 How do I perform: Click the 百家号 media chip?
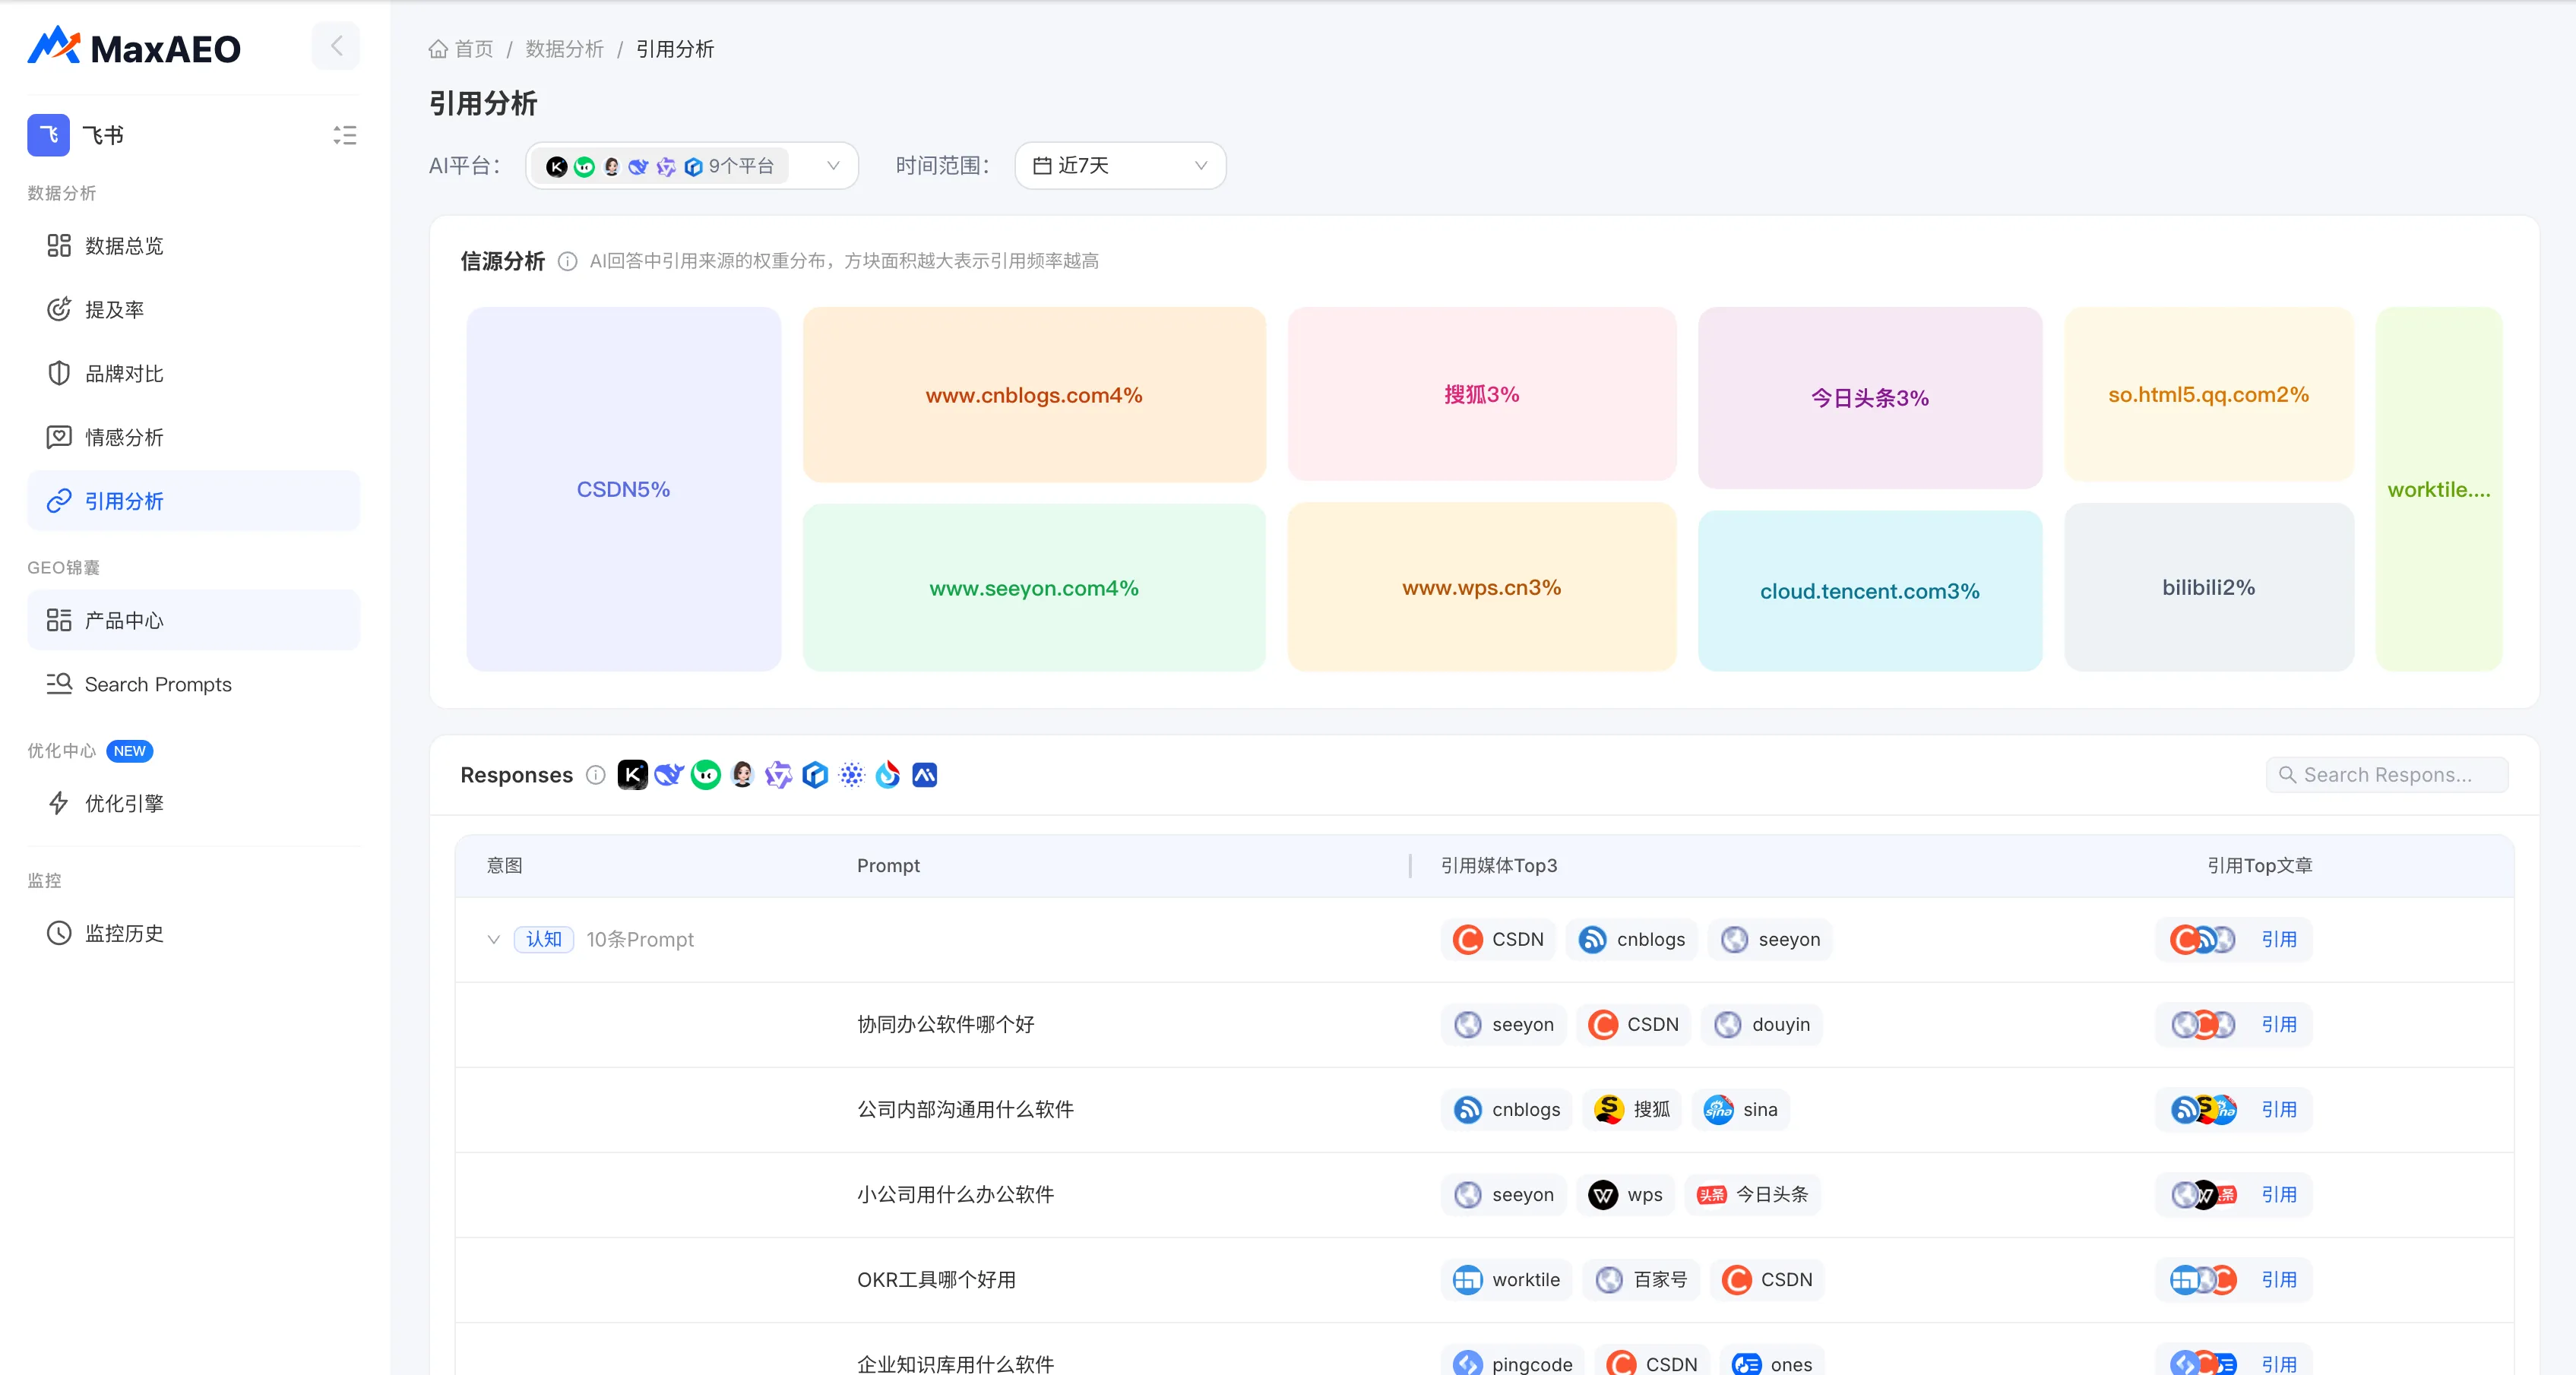[x=1641, y=1280]
